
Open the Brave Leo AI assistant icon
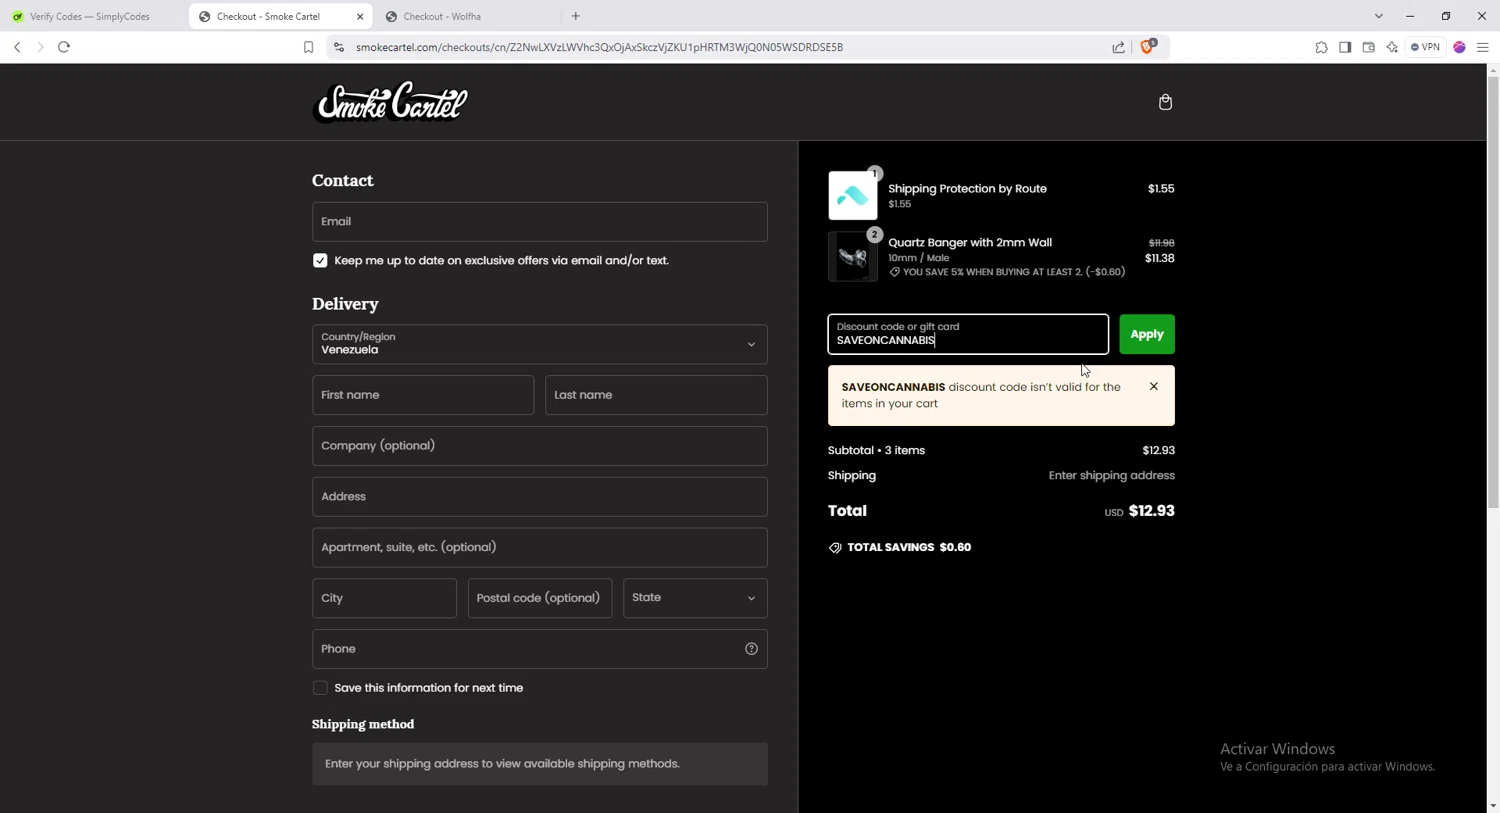[1392, 47]
